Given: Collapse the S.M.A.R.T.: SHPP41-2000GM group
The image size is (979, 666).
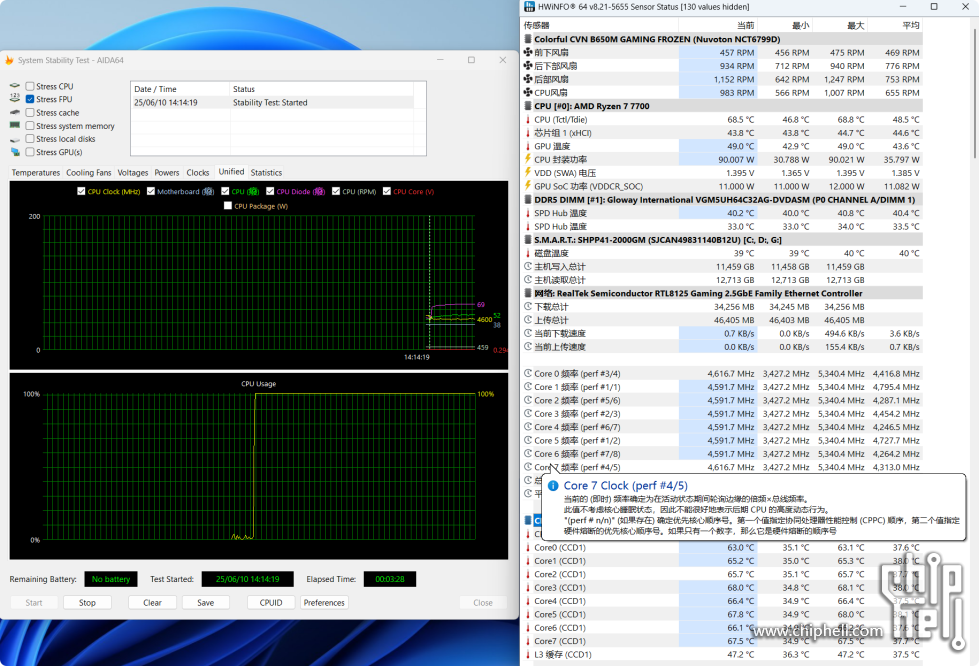Looking at the screenshot, I should [x=528, y=240].
